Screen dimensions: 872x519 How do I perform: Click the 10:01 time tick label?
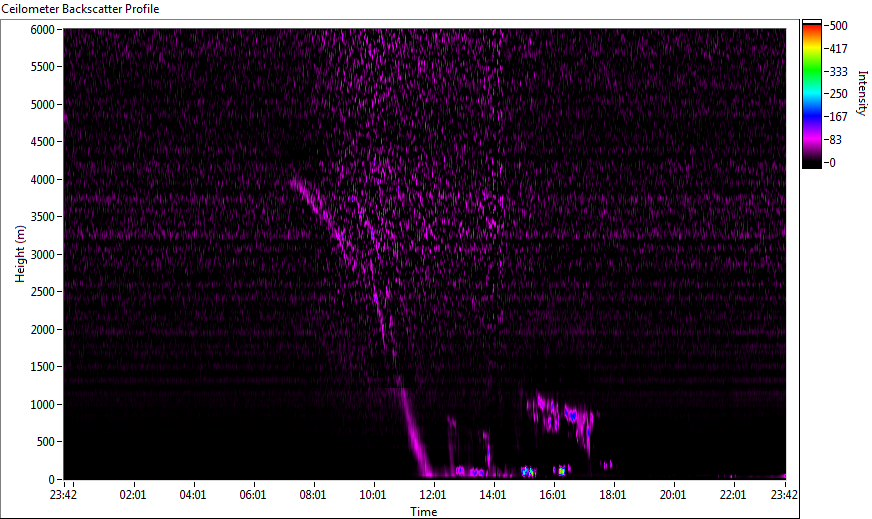tap(373, 495)
